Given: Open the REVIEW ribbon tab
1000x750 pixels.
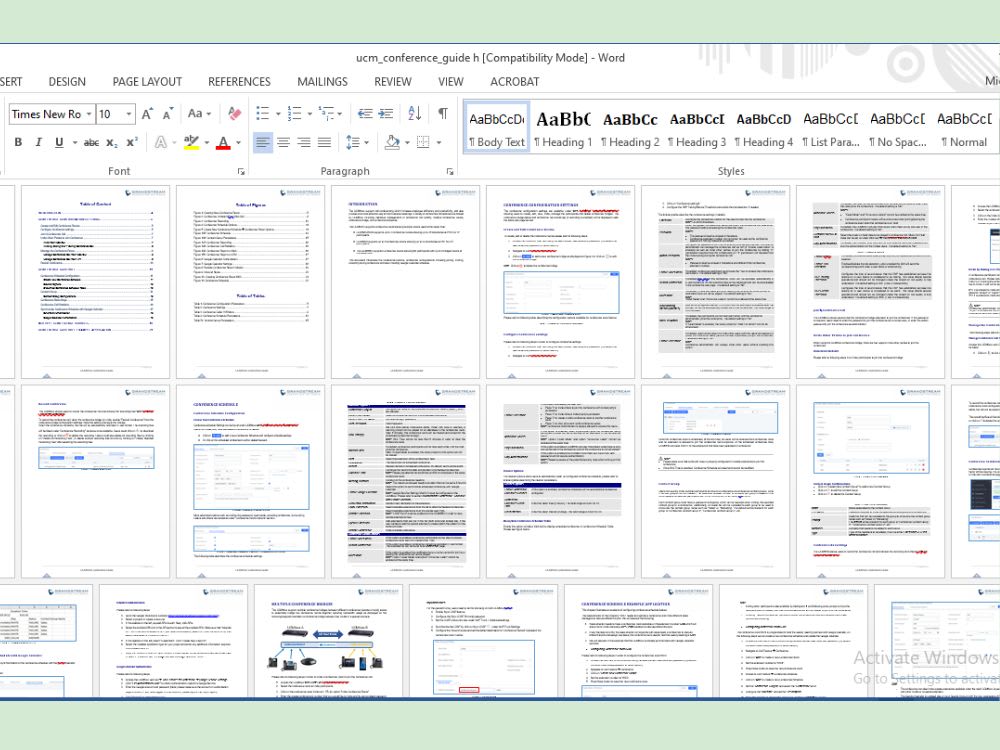Looking at the screenshot, I should (392, 82).
